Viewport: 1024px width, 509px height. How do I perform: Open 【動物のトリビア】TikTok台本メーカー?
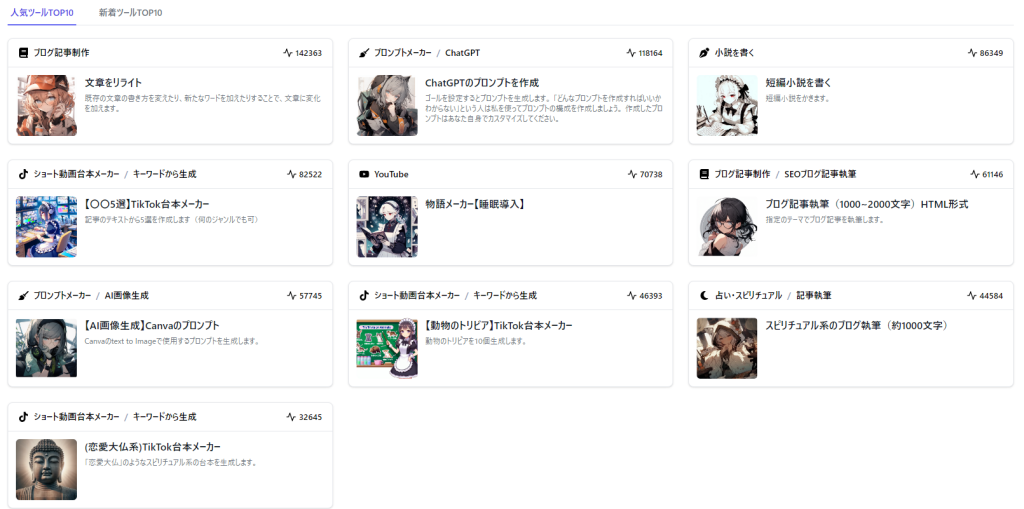point(498,326)
